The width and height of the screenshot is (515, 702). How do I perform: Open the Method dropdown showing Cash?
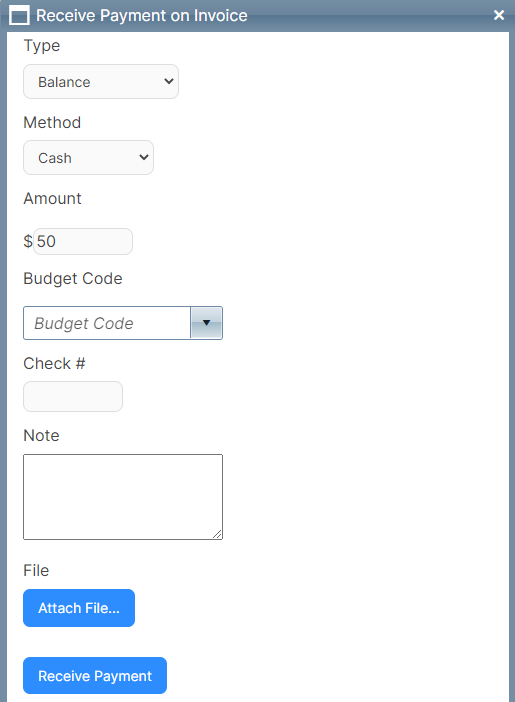(x=88, y=158)
